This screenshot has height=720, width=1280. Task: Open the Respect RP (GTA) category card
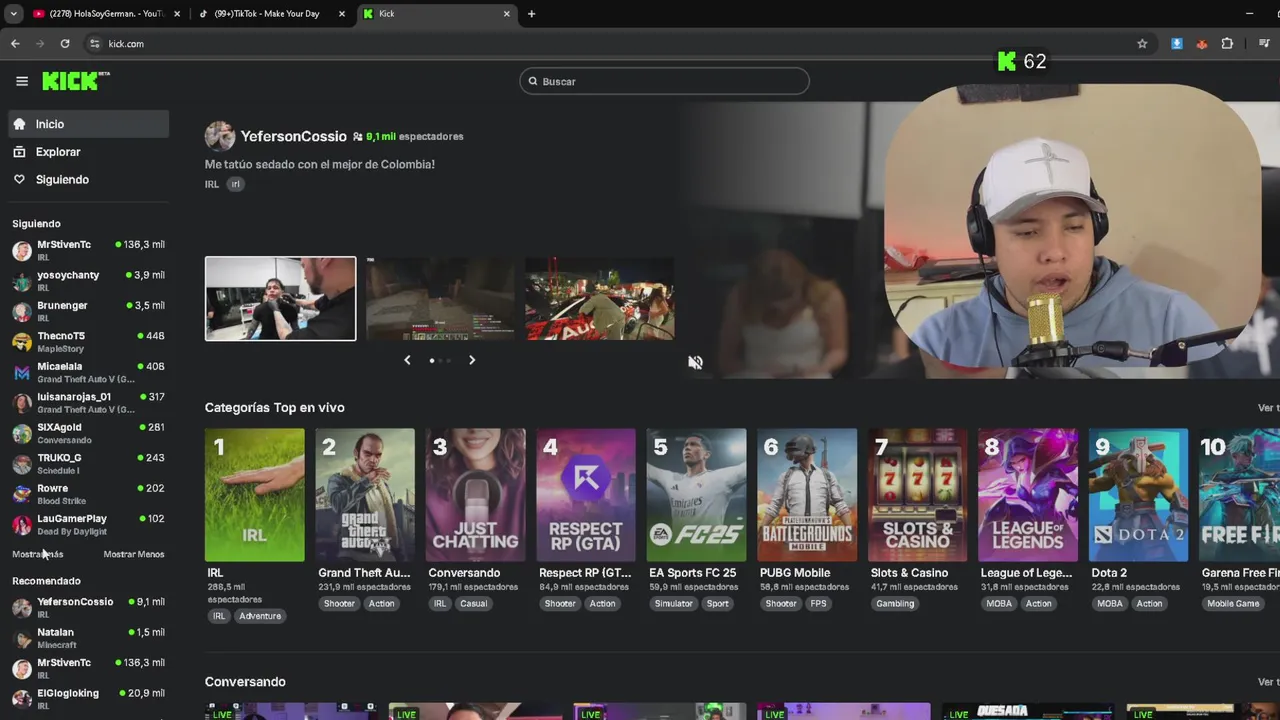[x=586, y=495]
